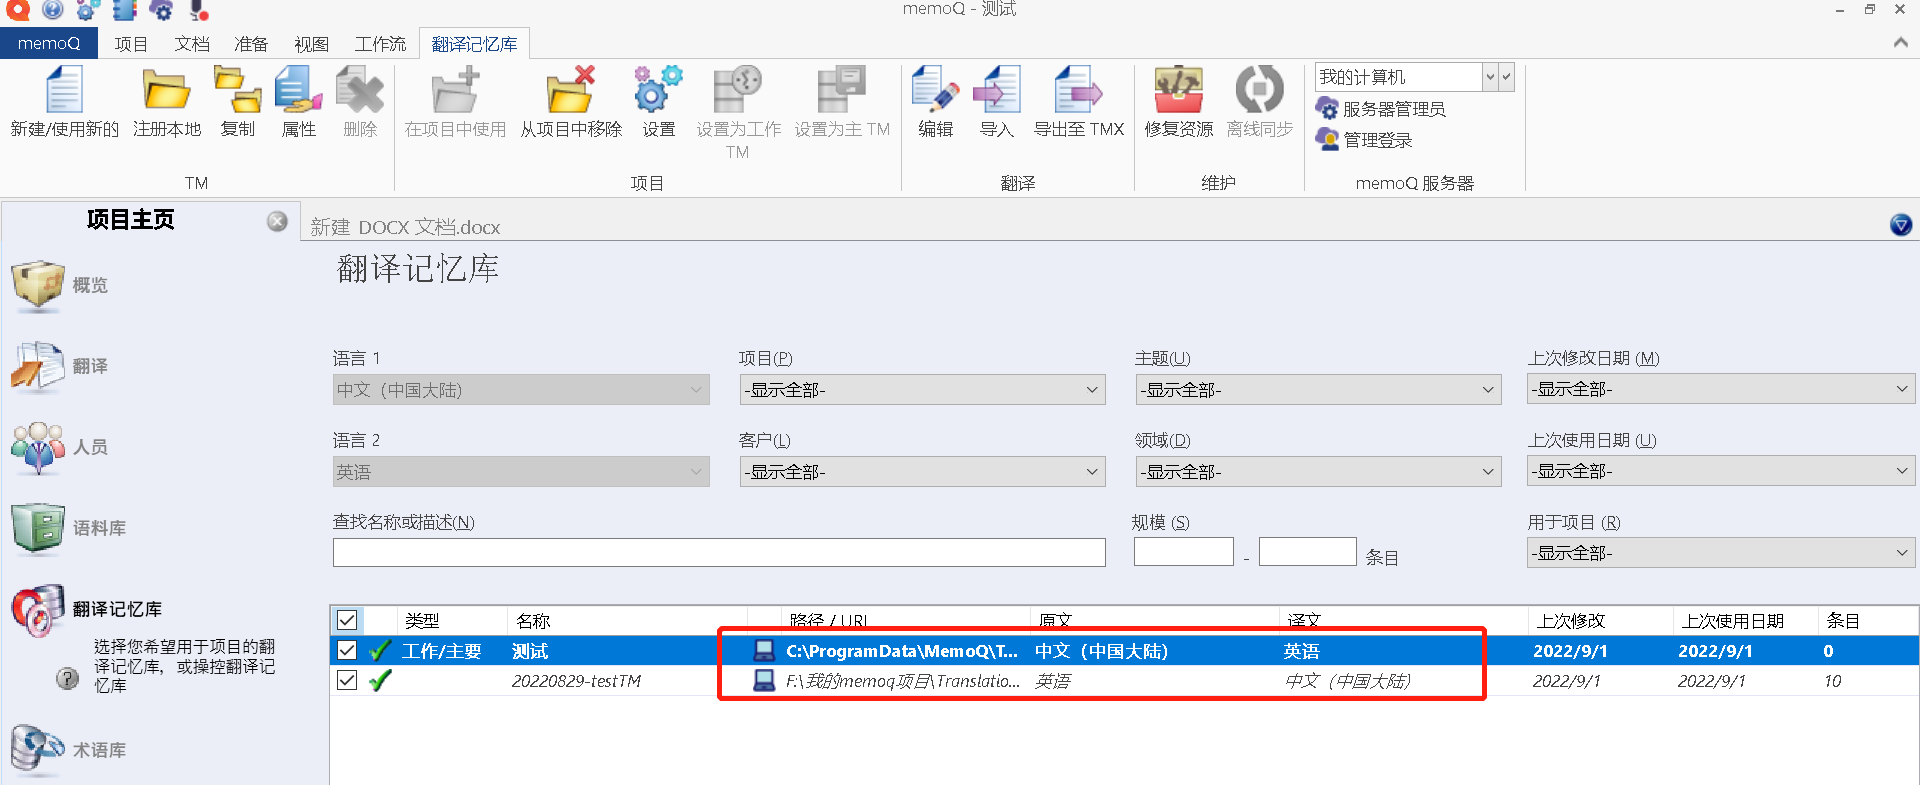Open LiveDocs corpora (语料库) in sidebar
This screenshot has height=785, width=1920.
coord(68,528)
